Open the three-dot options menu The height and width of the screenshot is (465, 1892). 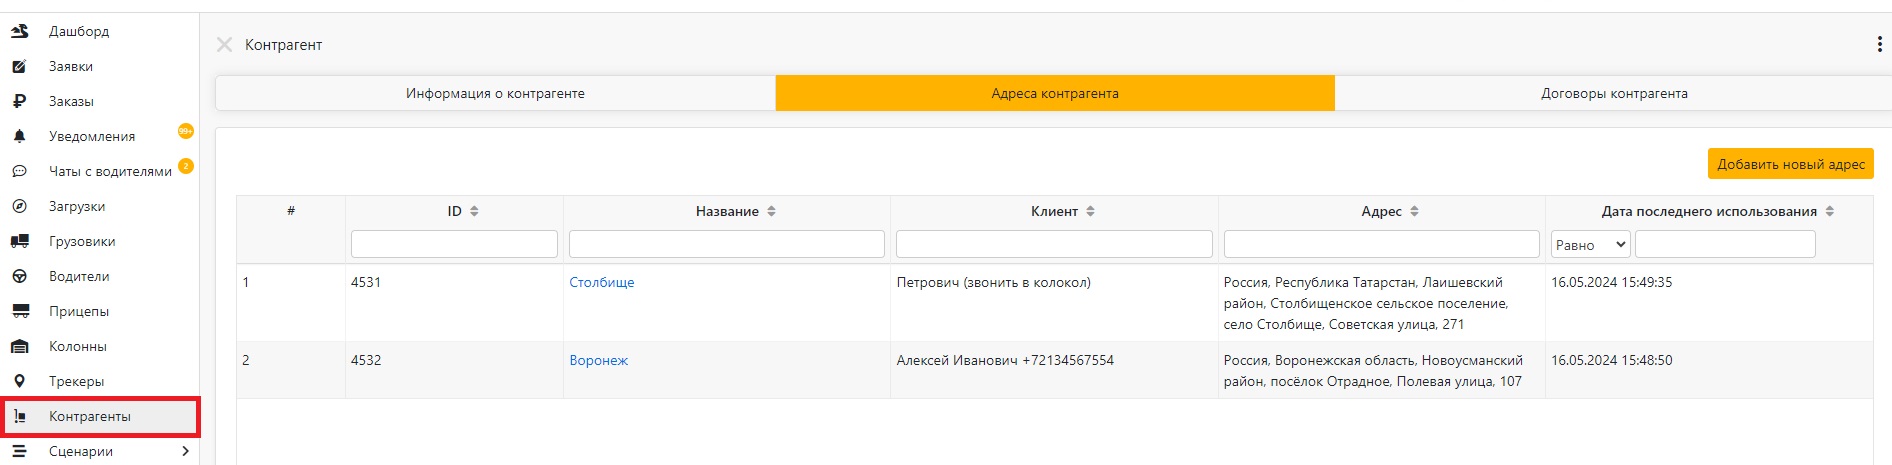coord(1880,44)
